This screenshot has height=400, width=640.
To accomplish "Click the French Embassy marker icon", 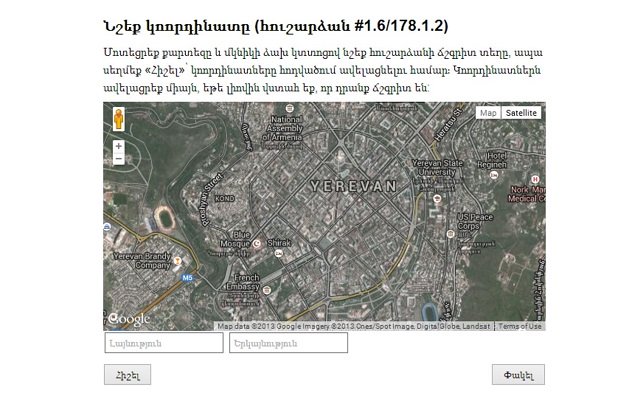I will (267, 290).
